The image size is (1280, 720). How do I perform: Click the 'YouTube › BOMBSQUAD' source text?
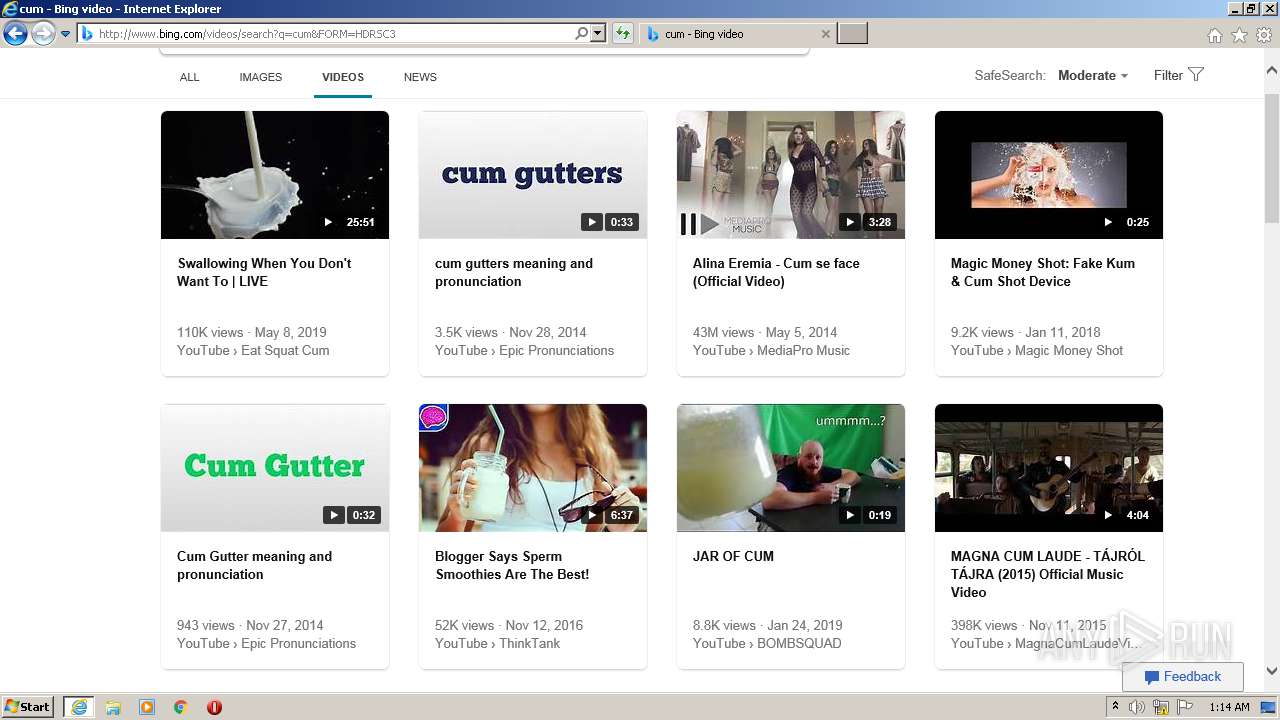point(767,643)
